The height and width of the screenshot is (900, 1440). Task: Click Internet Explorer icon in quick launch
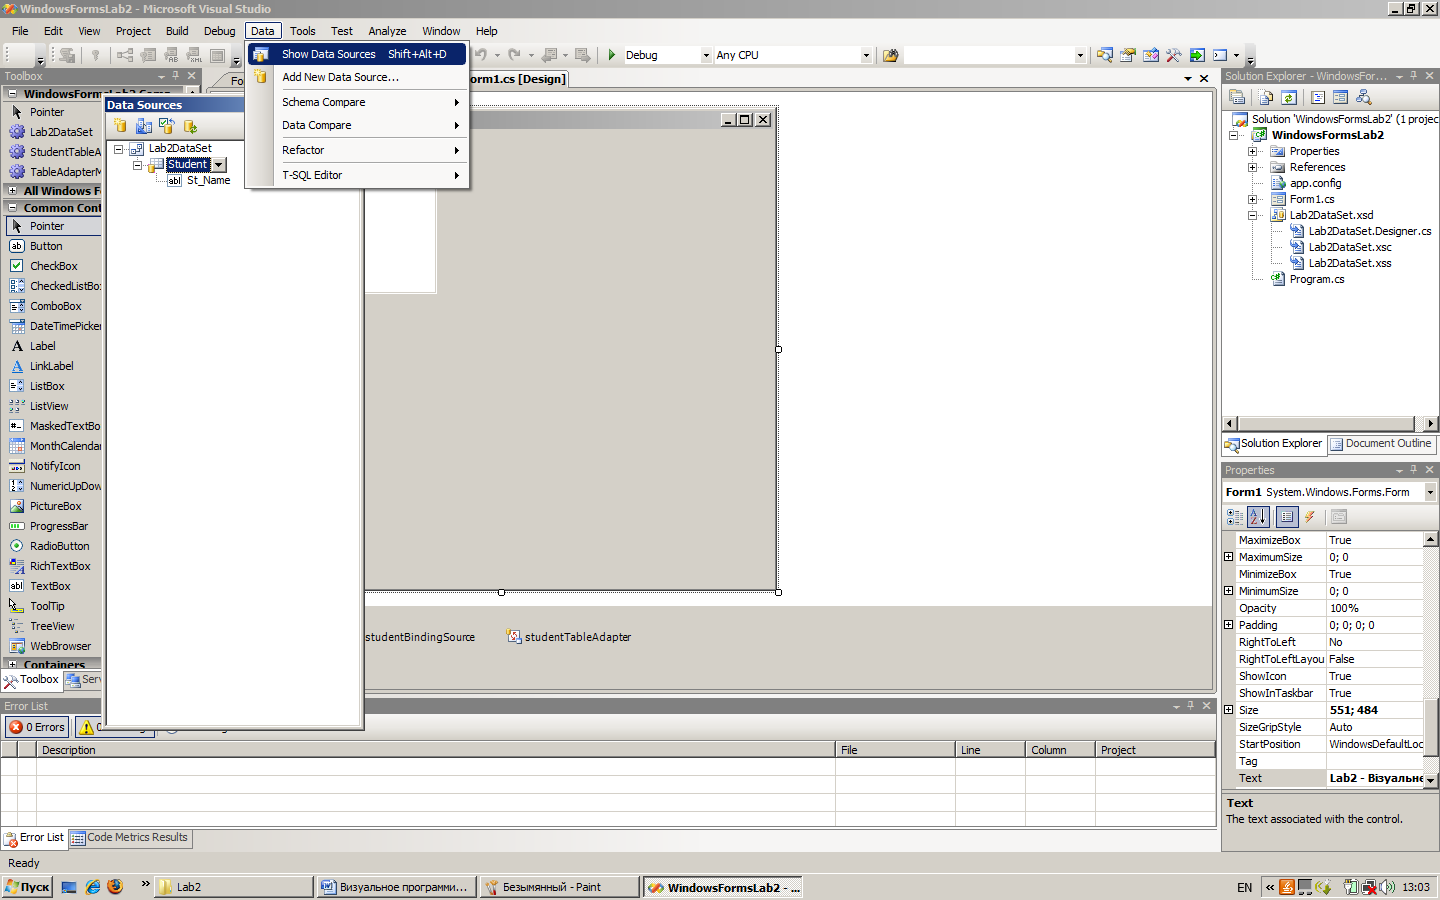[x=93, y=887]
